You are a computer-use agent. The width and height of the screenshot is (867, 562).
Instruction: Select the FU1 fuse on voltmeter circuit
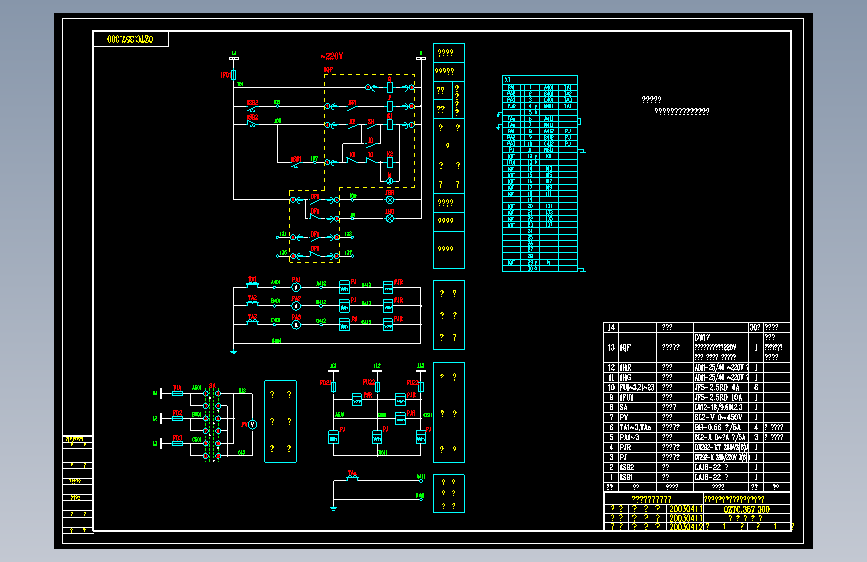coord(177,393)
